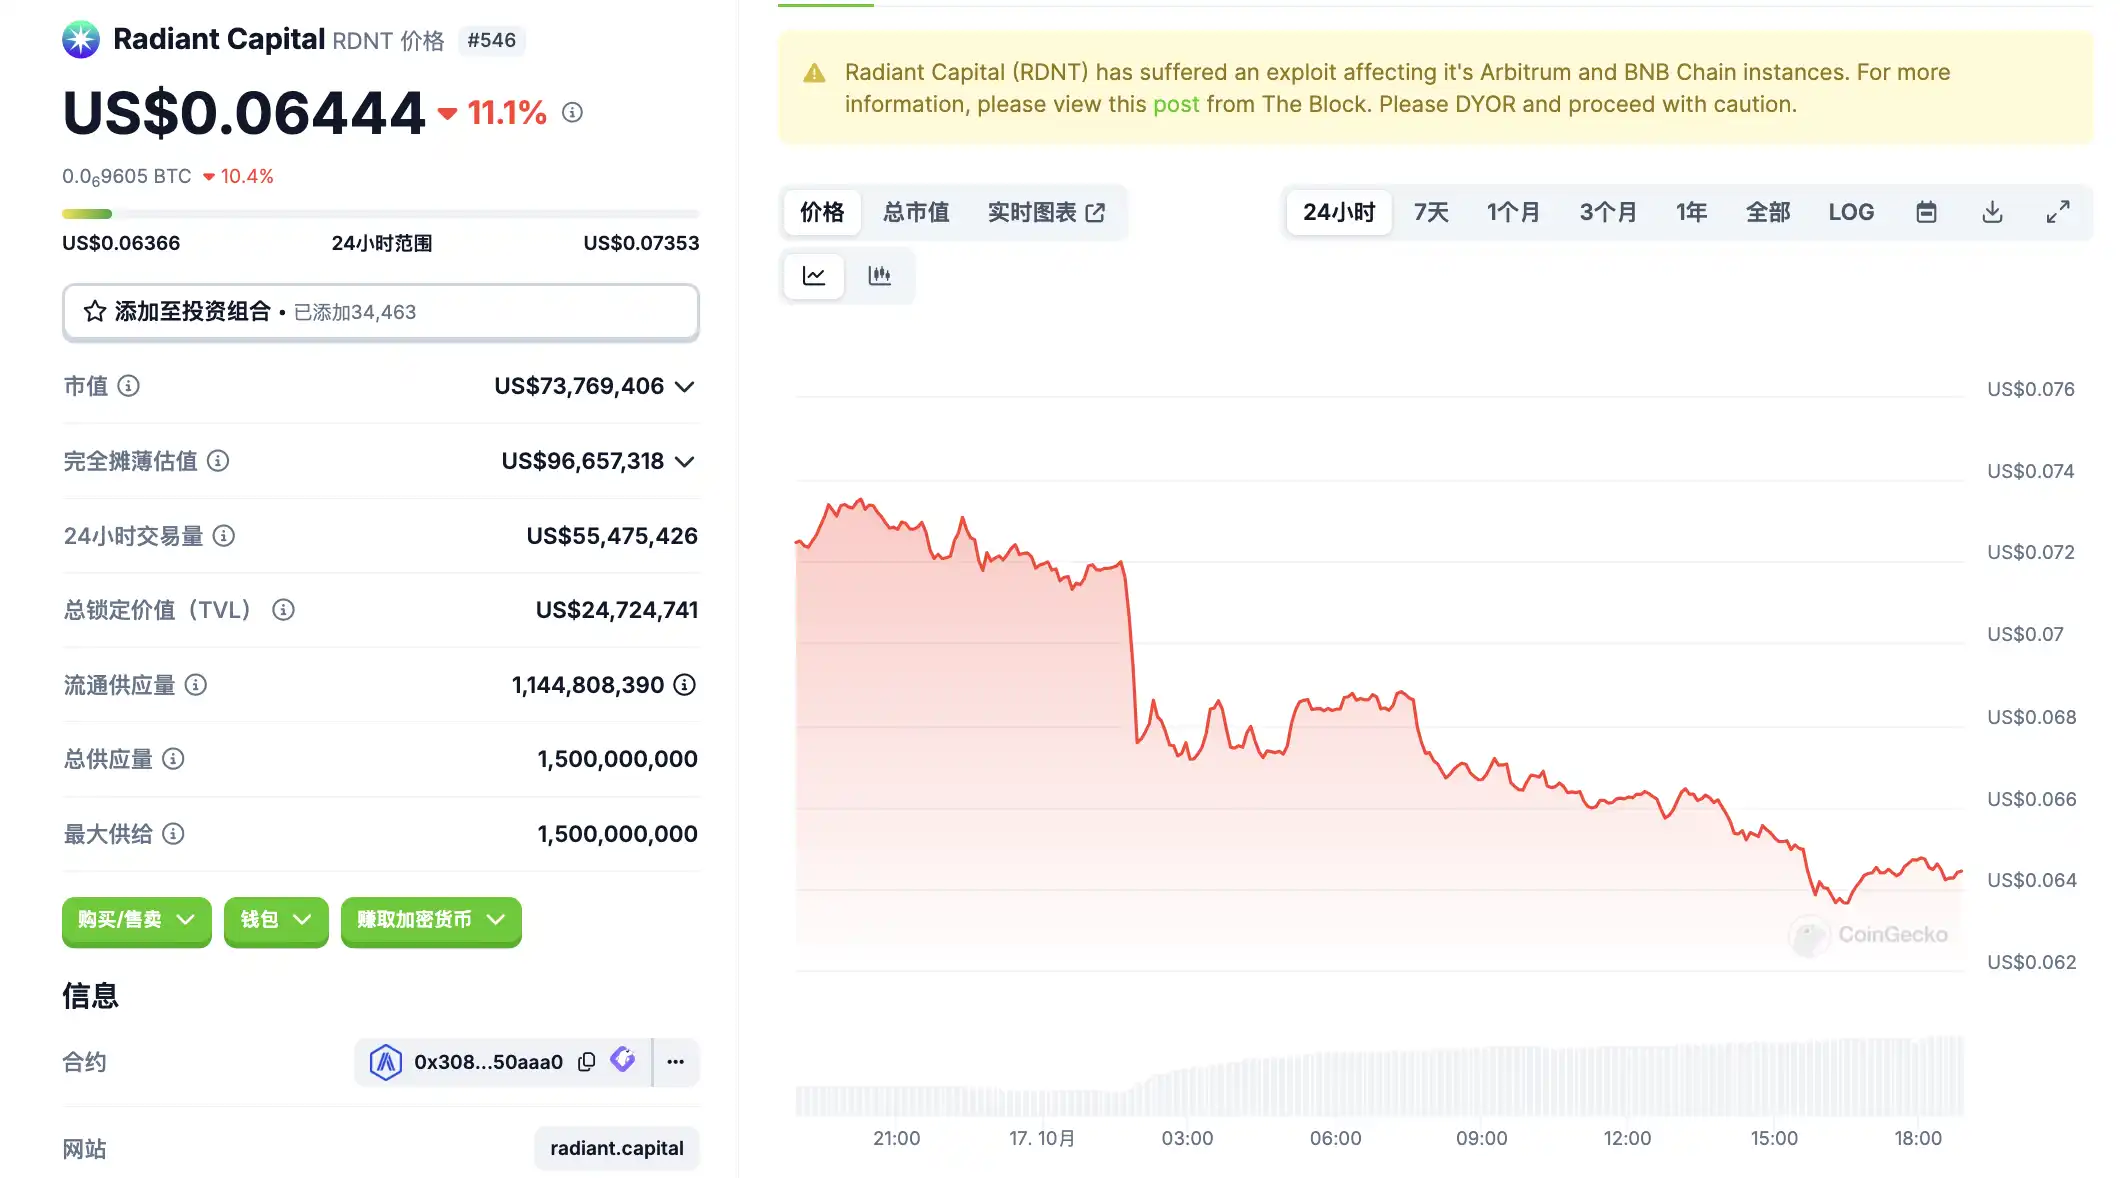Click the info icon next to 市值
Viewport: 2120px width, 1178px height.
129,386
